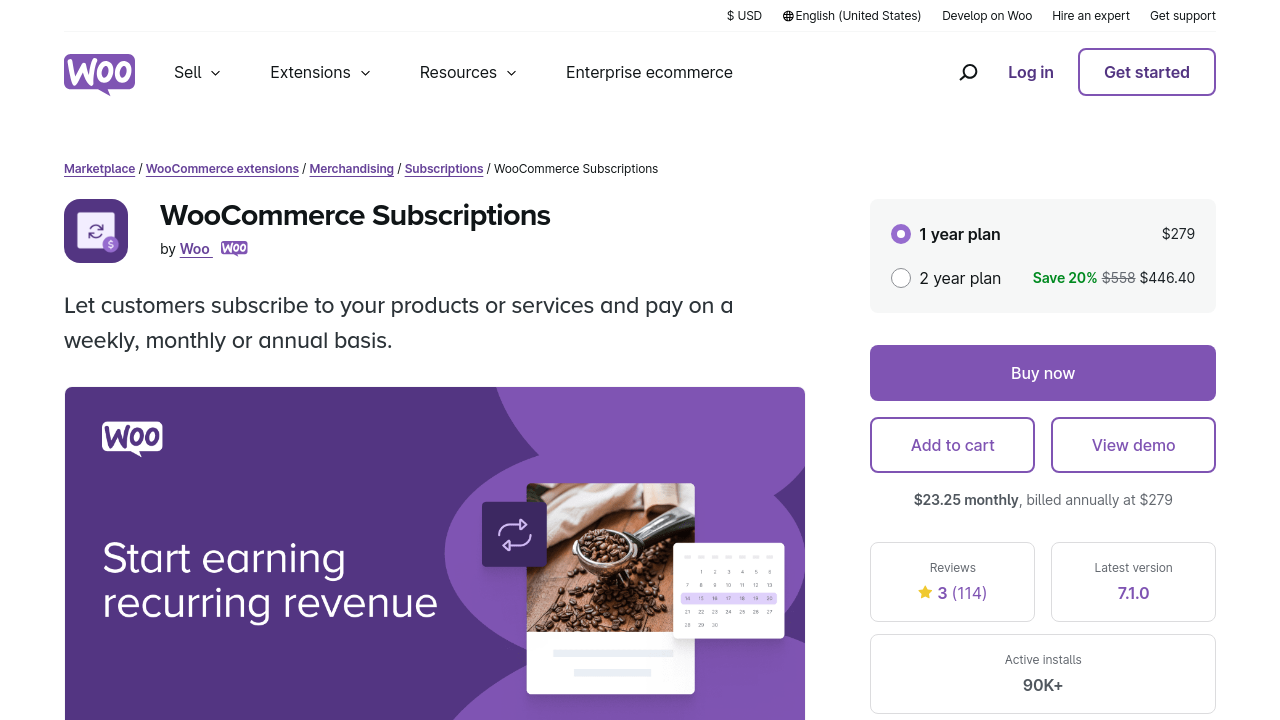
Task: Click the yellow reviews star icon
Action: tap(925, 593)
